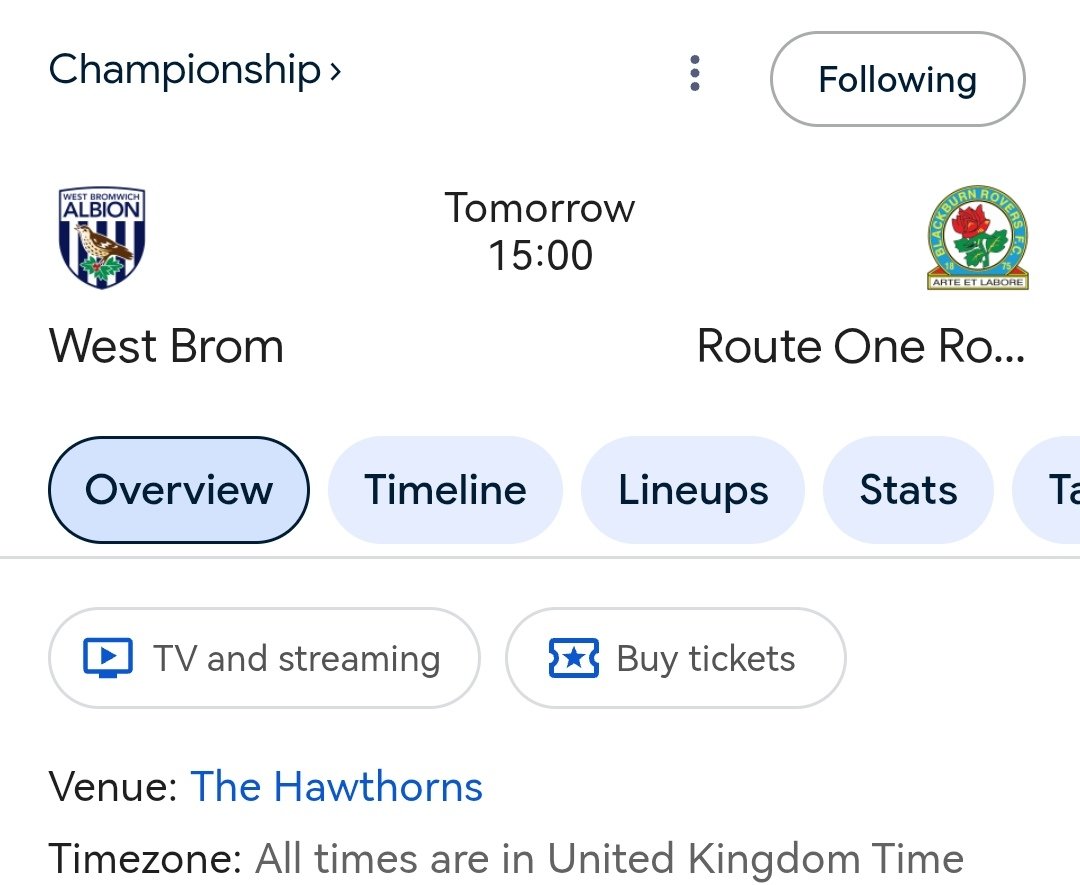Tap the Route One Ro... team name
Image resolution: width=1080 pixels, height=885 pixels.
861,346
